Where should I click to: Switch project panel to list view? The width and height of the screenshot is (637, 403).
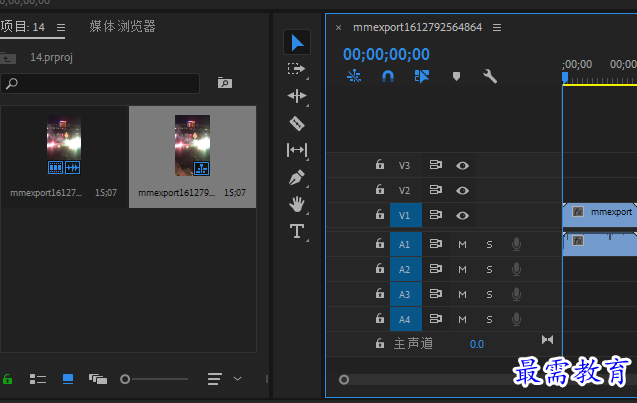point(38,379)
